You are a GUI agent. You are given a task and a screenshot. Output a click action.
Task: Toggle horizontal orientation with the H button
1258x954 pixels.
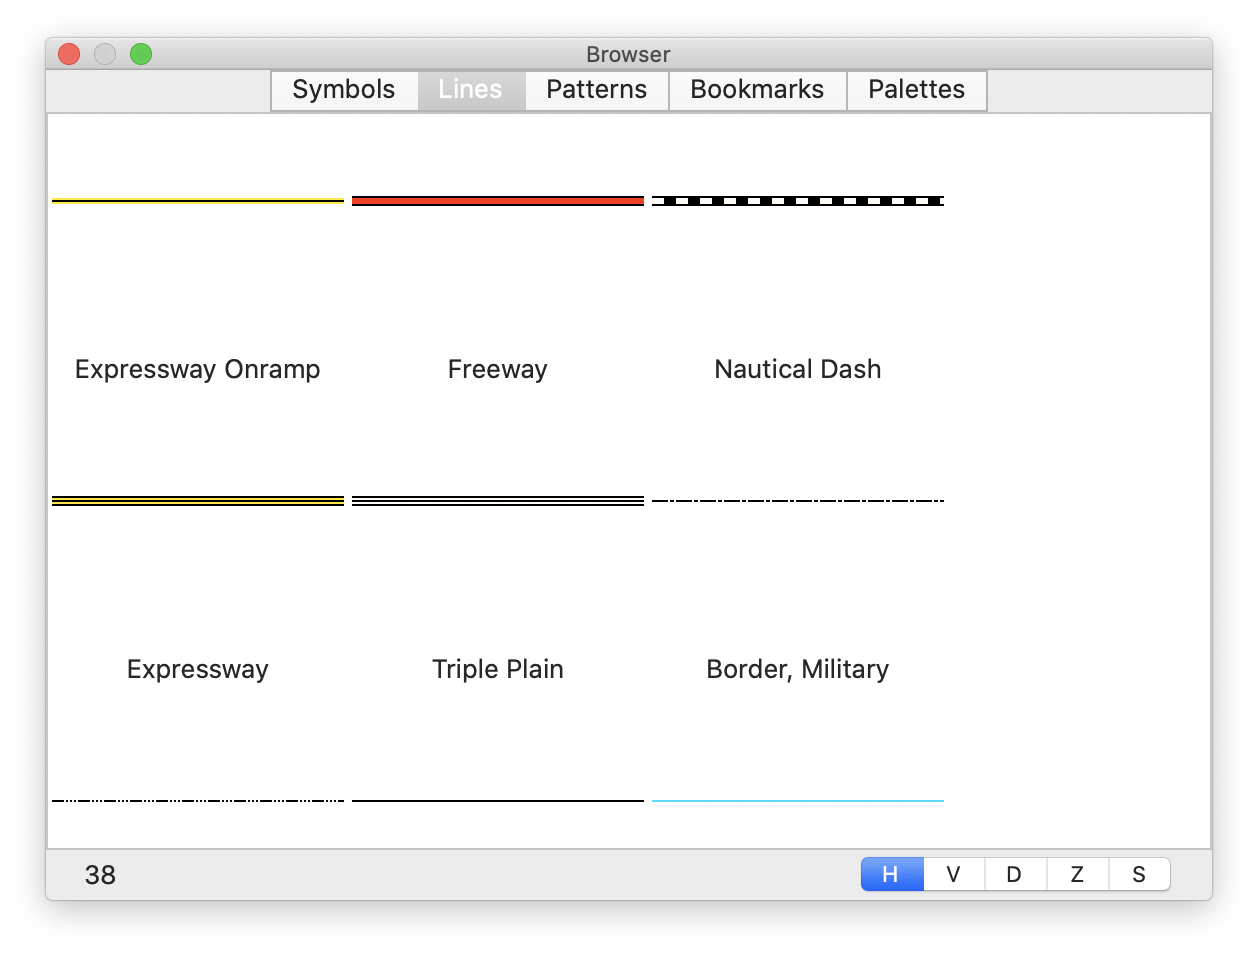pos(891,873)
